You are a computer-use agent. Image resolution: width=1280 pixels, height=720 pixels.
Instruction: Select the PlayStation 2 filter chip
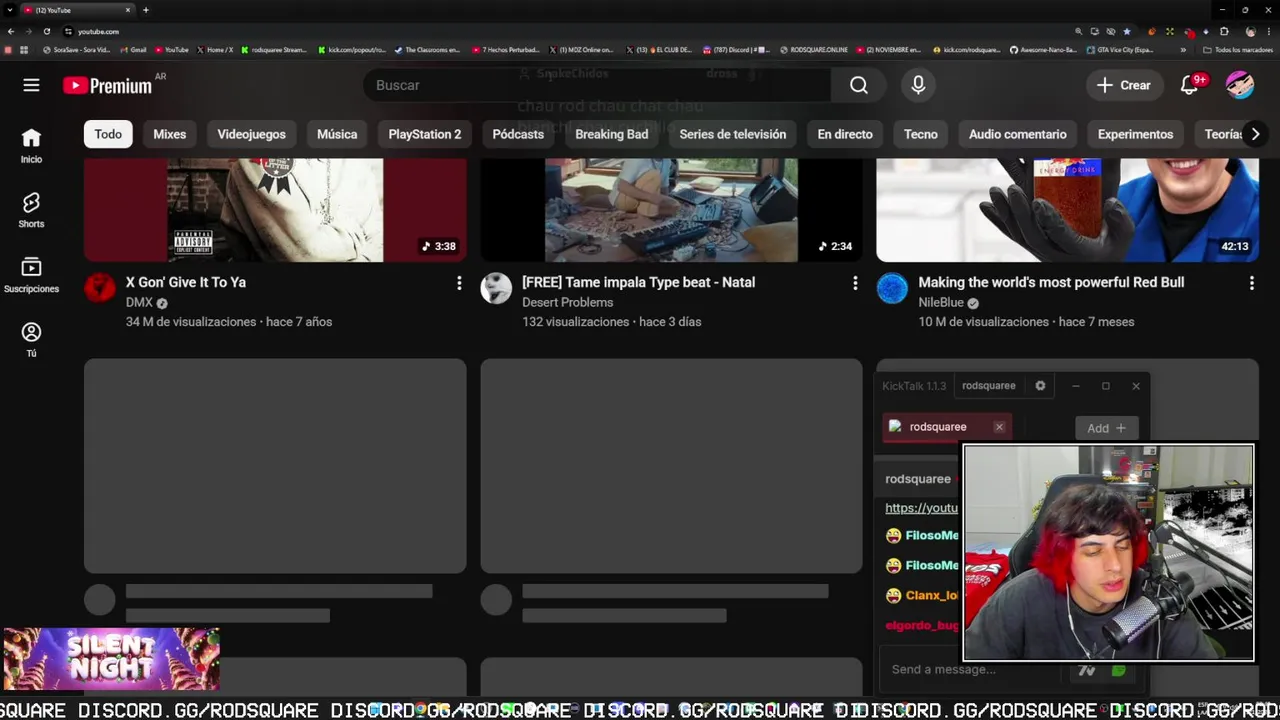[425, 134]
